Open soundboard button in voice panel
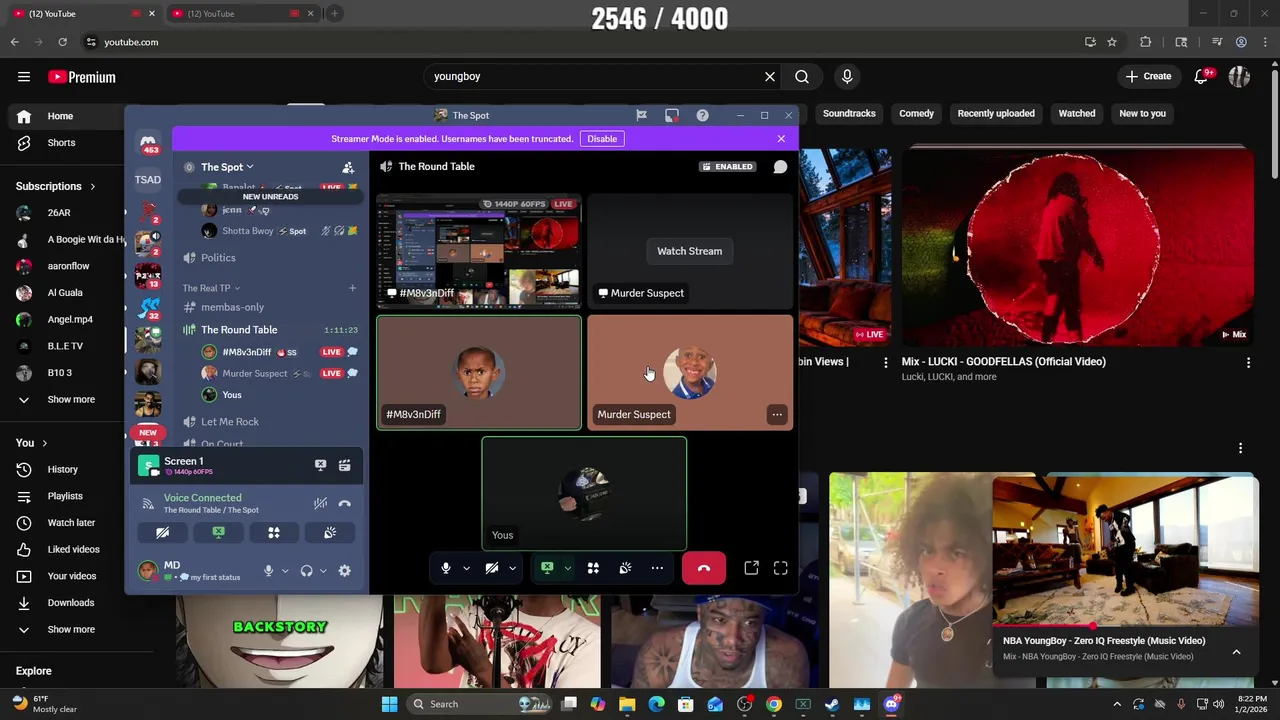The width and height of the screenshot is (1280, 720). pos(330,533)
